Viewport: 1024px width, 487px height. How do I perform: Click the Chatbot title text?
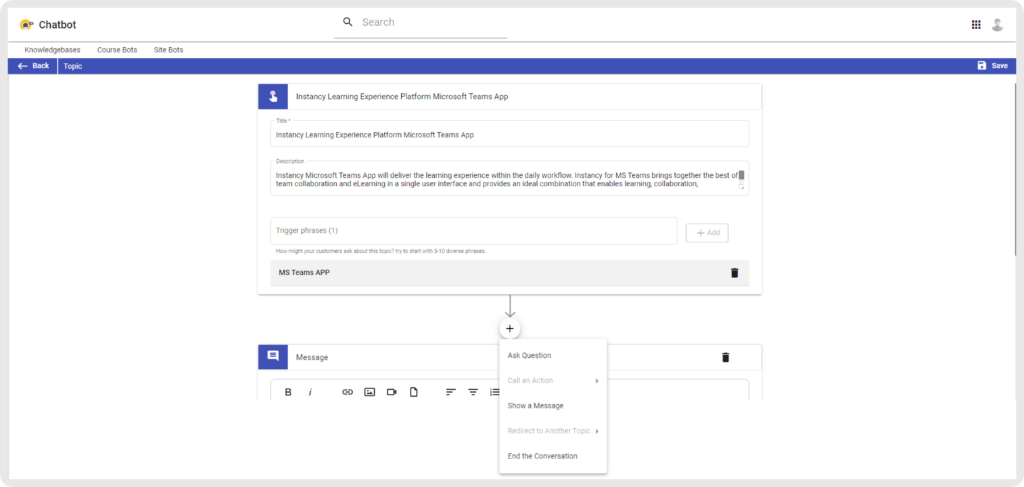tap(57, 25)
